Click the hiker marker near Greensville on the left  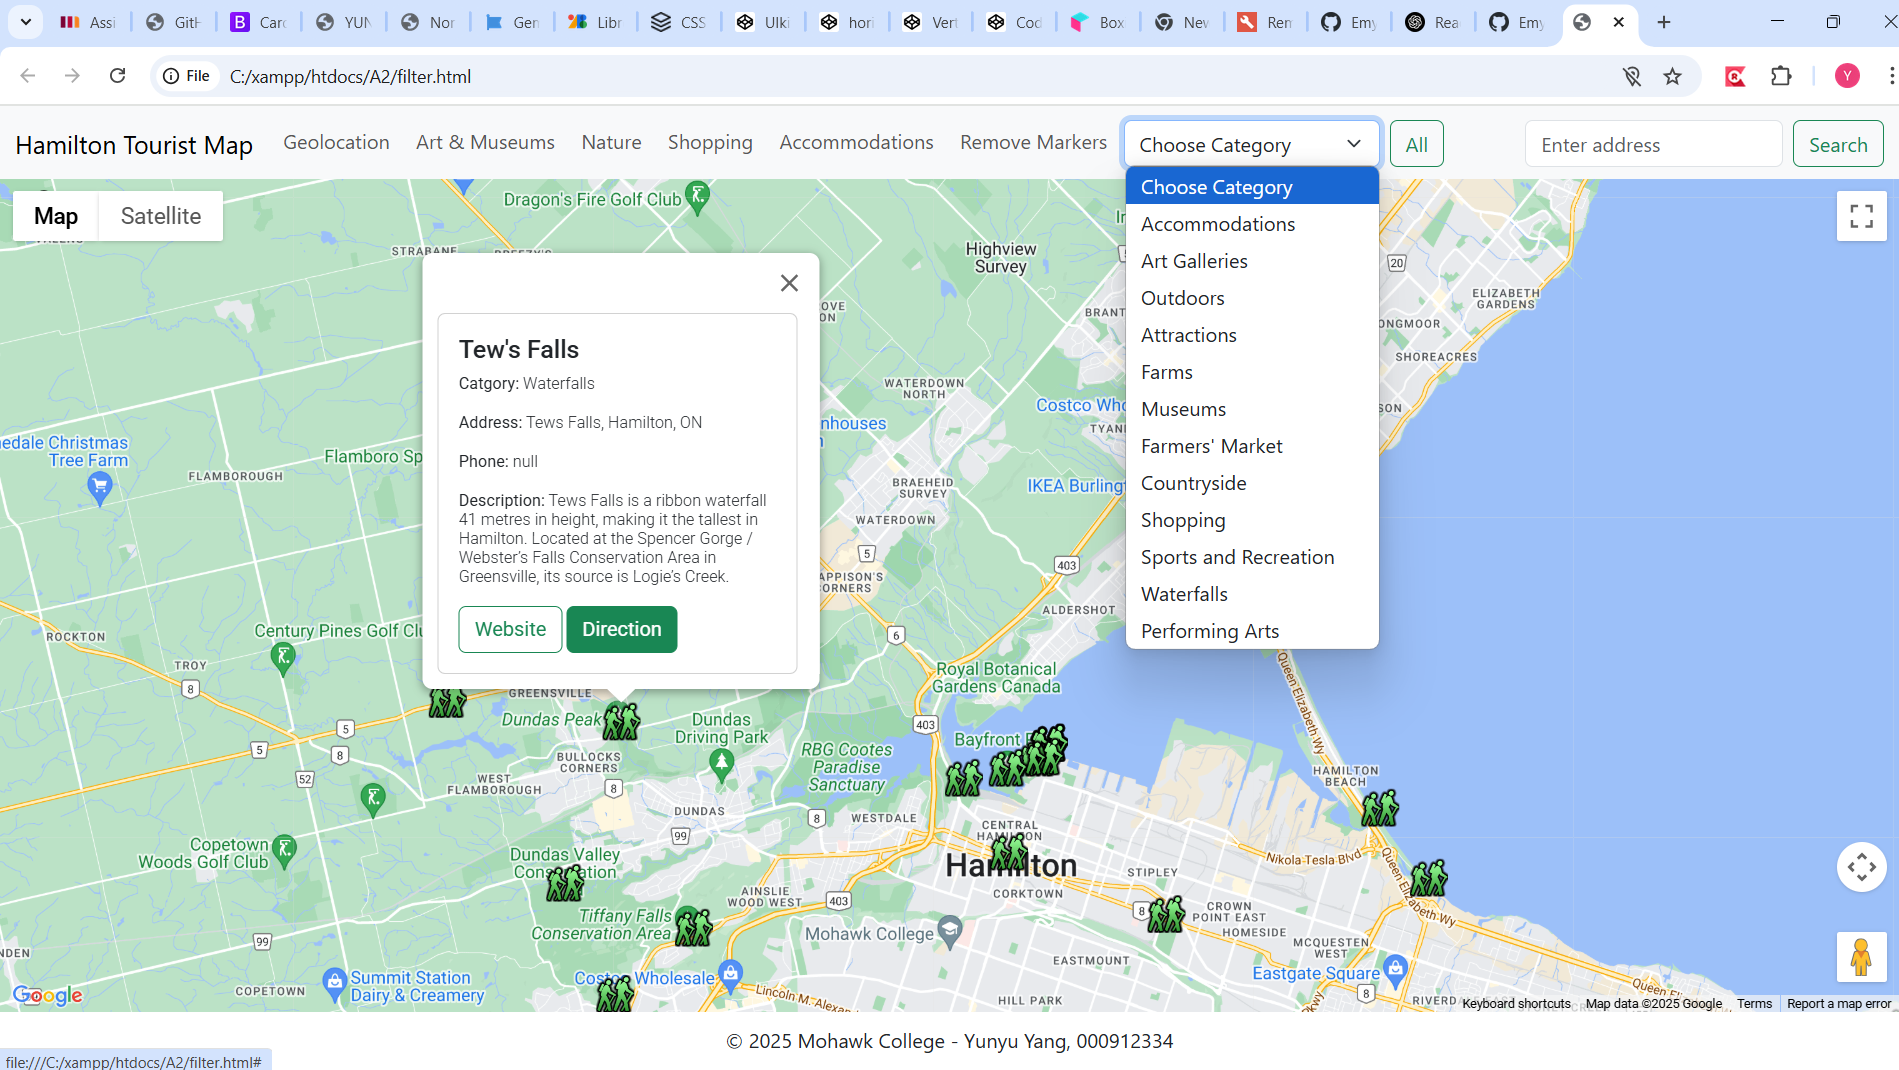(x=447, y=700)
